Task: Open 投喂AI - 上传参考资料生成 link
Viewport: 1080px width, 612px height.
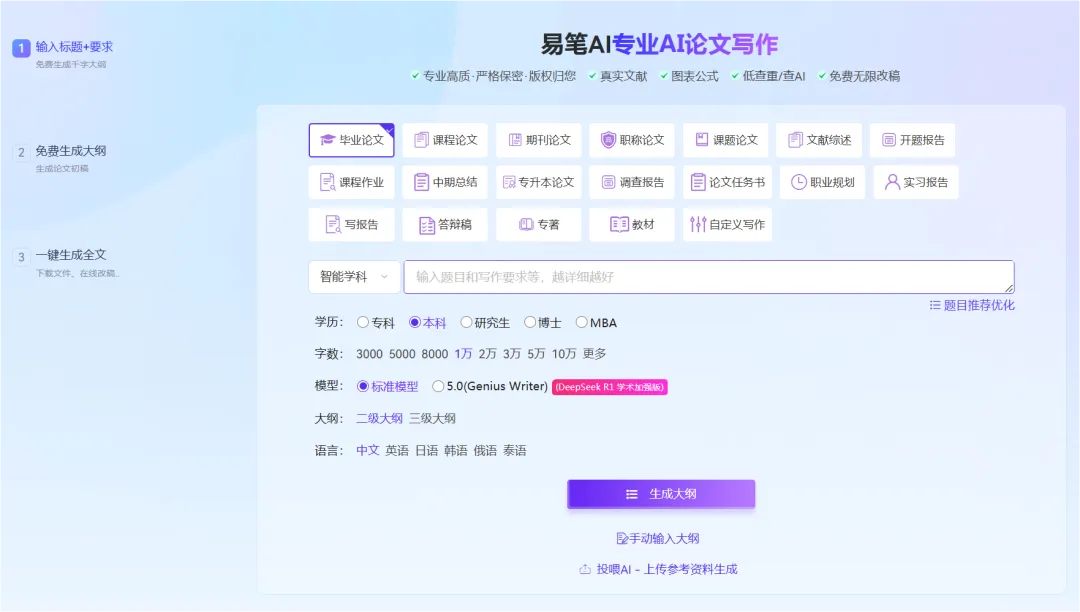Action: click(x=659, y=569)
